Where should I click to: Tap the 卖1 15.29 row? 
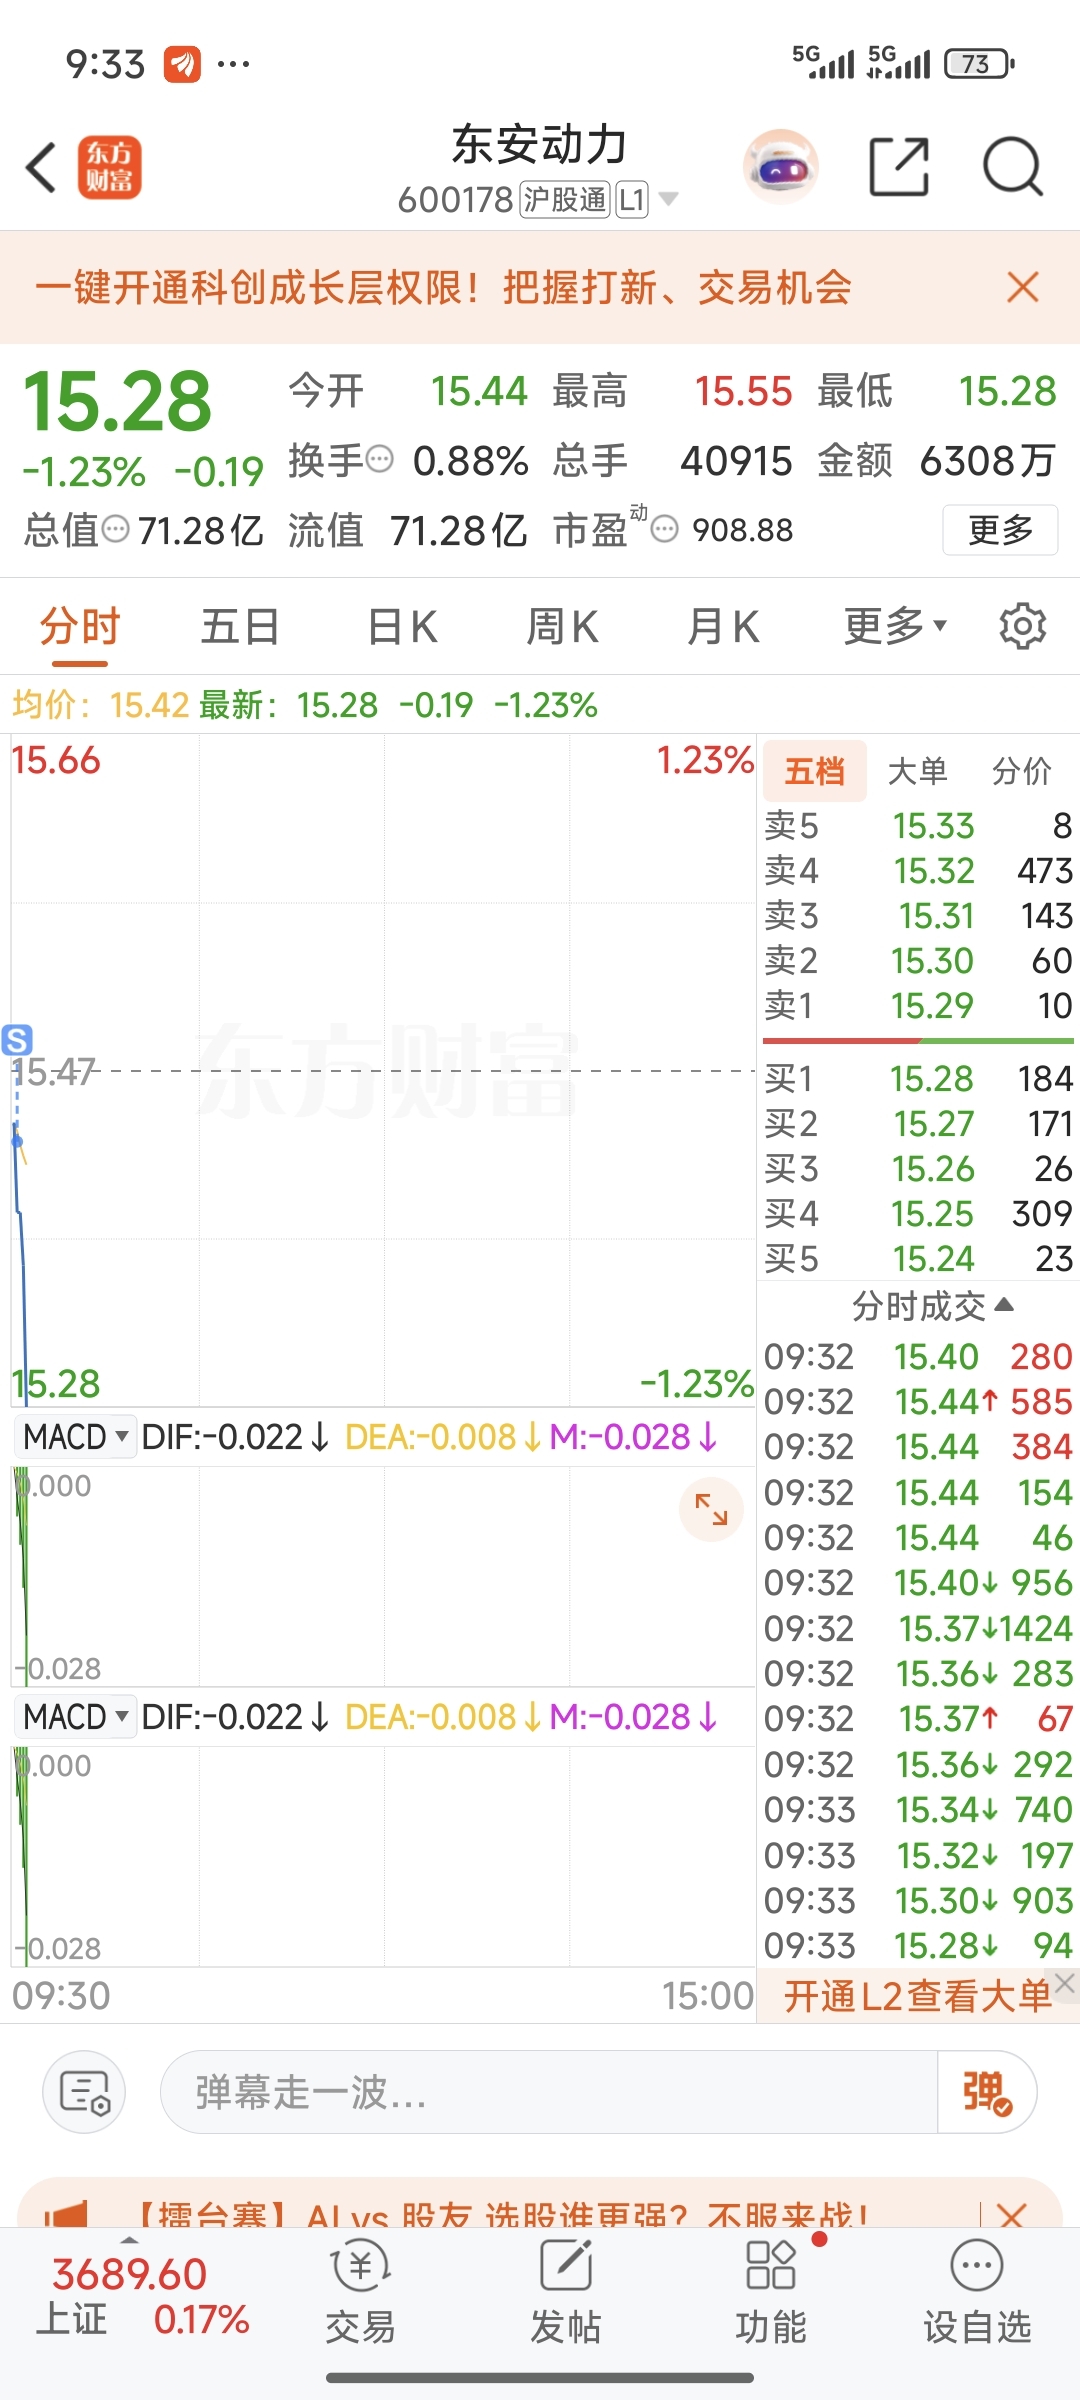(918, 1005)
